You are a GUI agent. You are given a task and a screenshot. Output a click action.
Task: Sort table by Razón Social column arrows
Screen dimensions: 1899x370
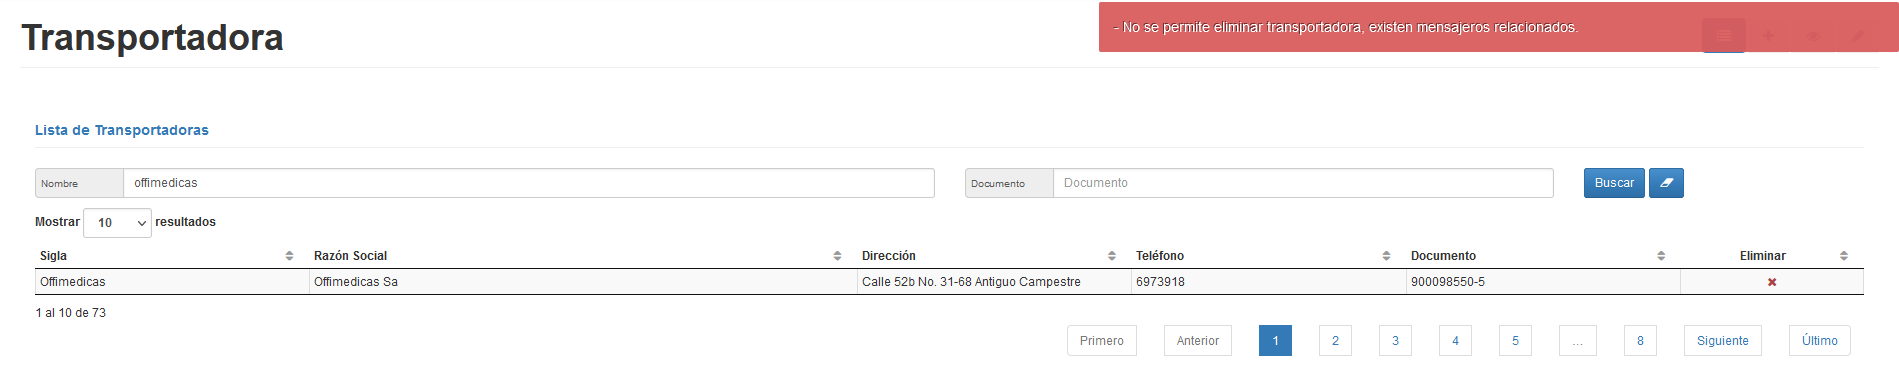[837, 256]
